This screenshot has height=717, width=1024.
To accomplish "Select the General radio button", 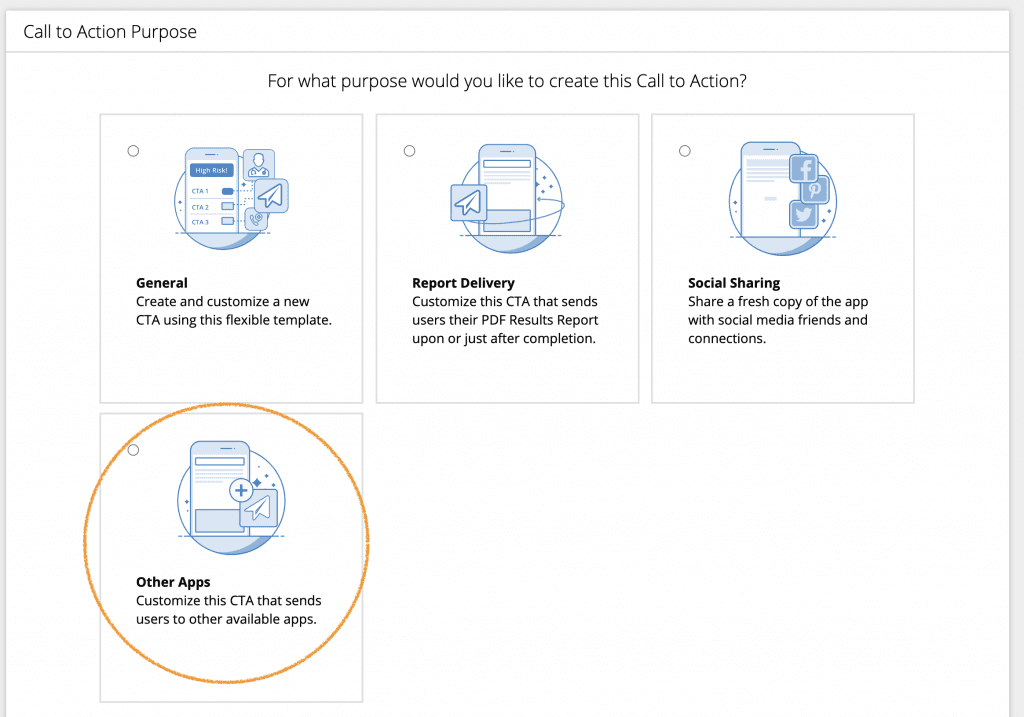I will click(x=133, y=151).
